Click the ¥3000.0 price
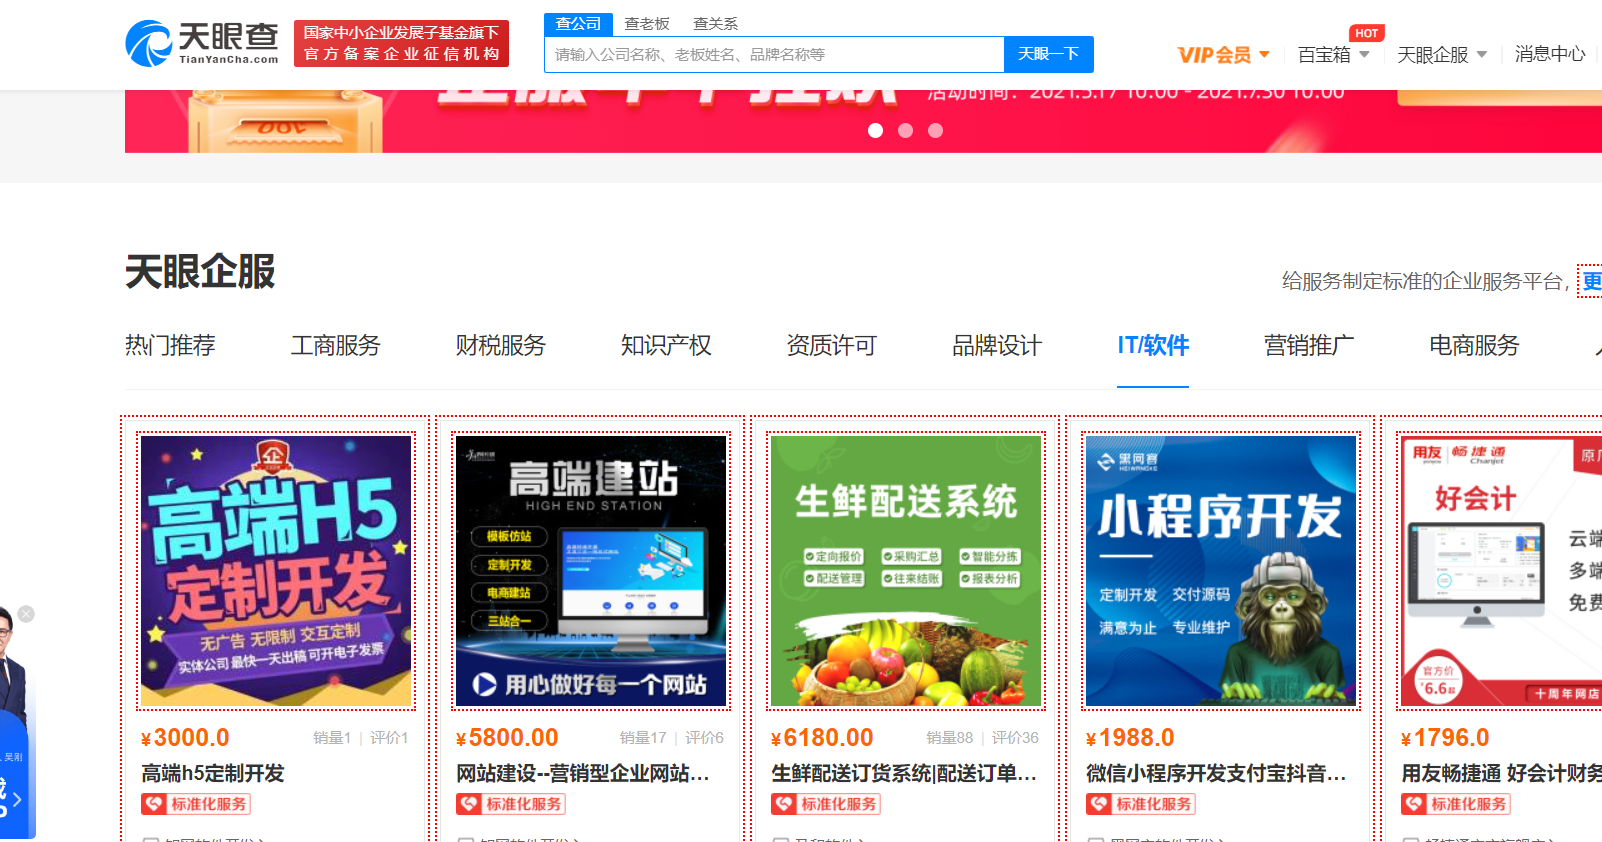 [185, 738]
